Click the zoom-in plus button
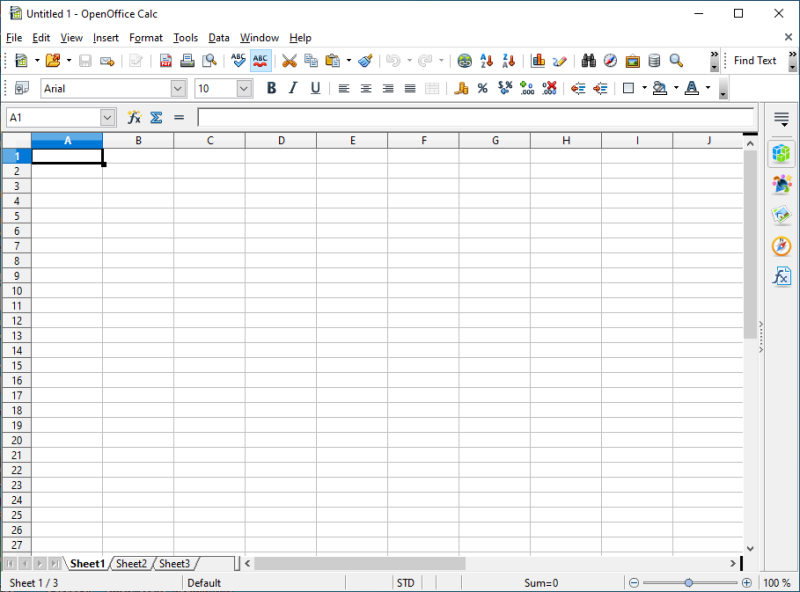Screen dimensions: 800x592 click(746, 583)
